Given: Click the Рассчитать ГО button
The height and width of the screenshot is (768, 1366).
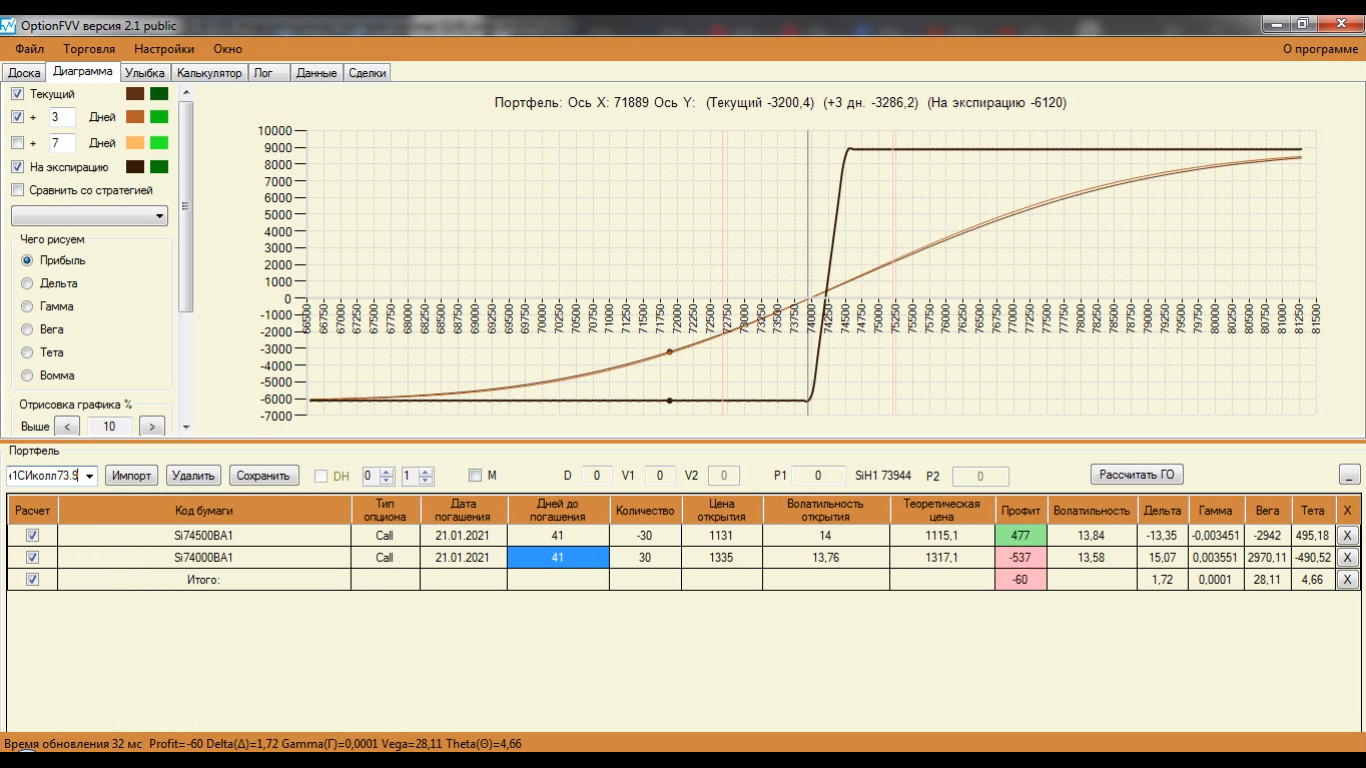Looking at the screenshot, I should pos(1136,475).
